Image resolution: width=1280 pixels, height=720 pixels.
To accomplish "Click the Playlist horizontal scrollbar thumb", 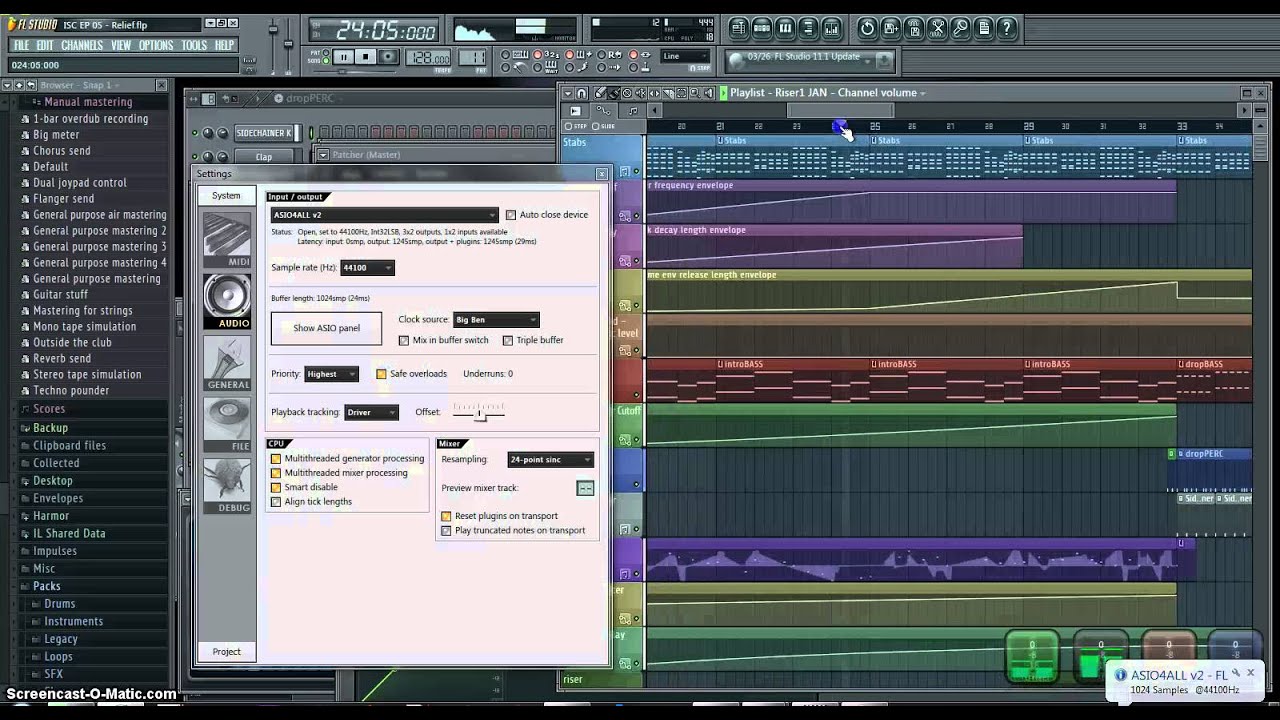I will pyautogui.click(x=840, y=111).
